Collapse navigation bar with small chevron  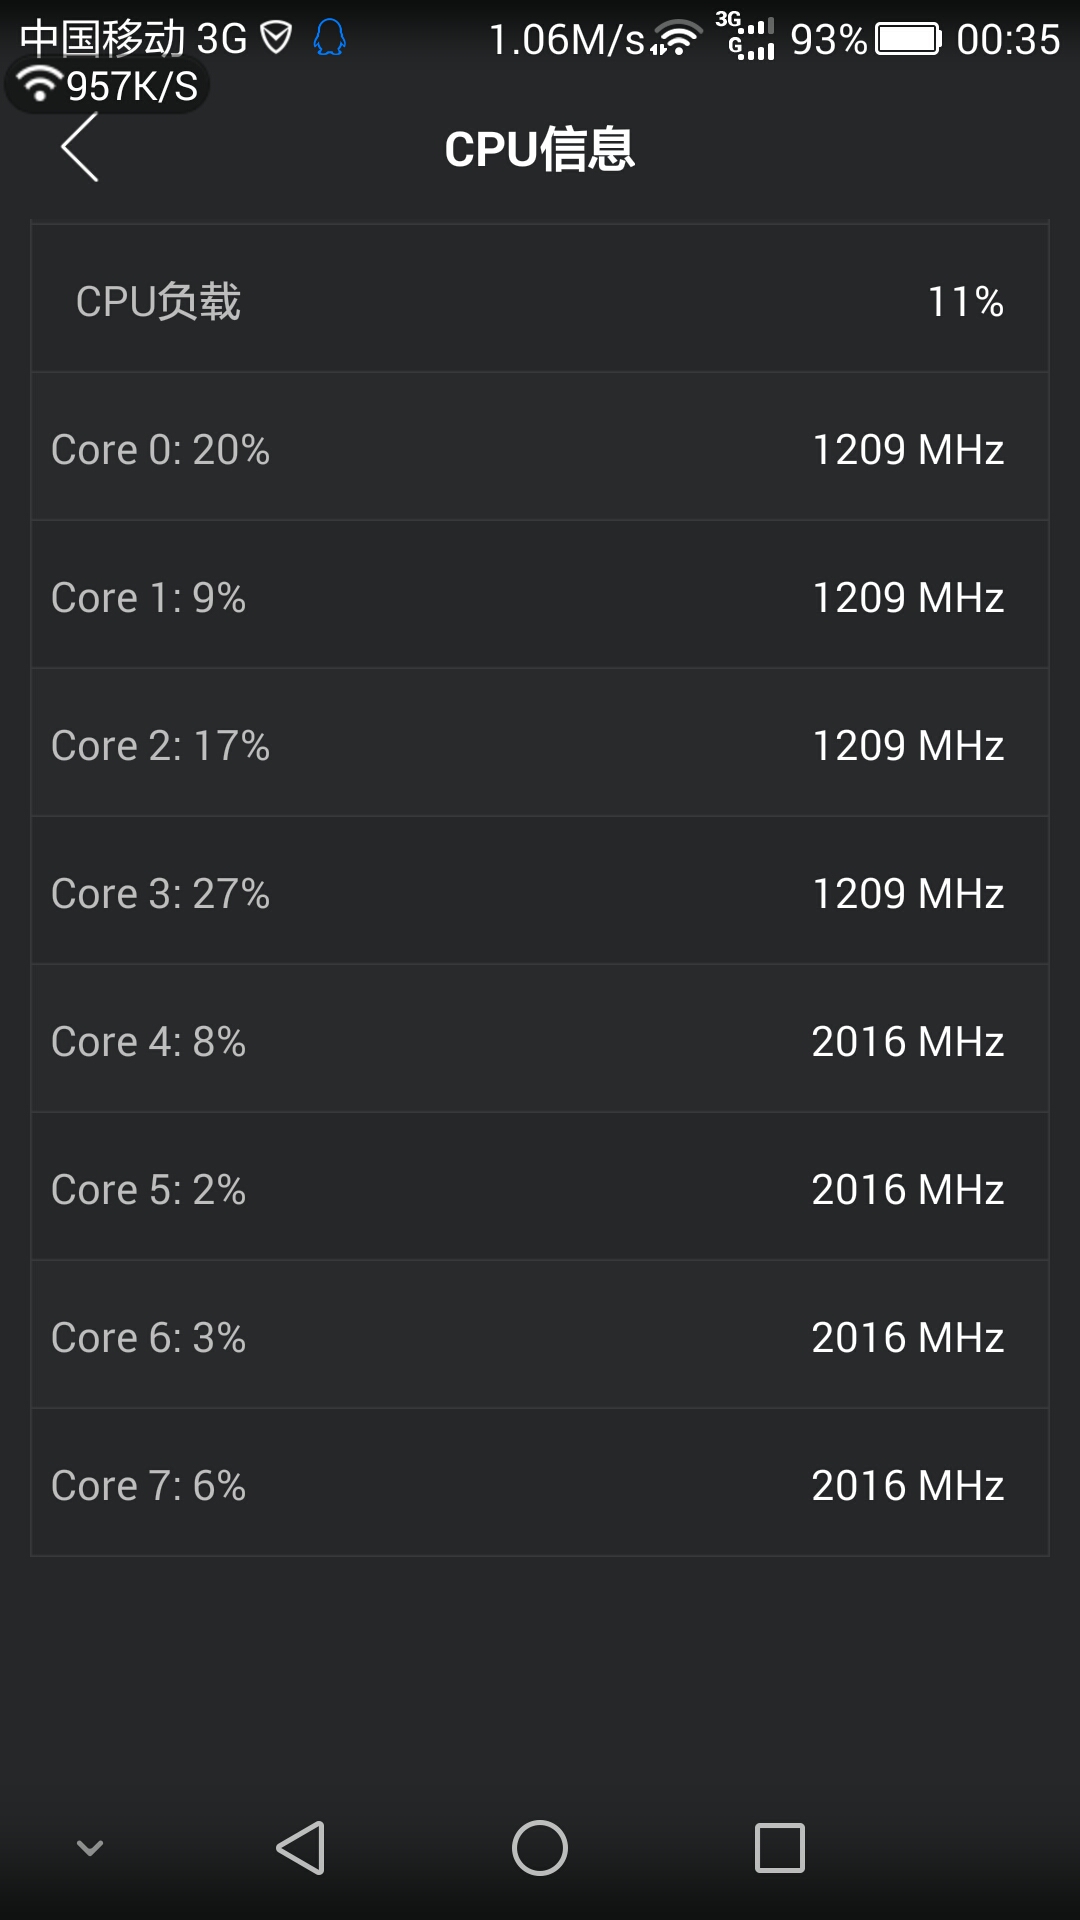coord(90,1847)
